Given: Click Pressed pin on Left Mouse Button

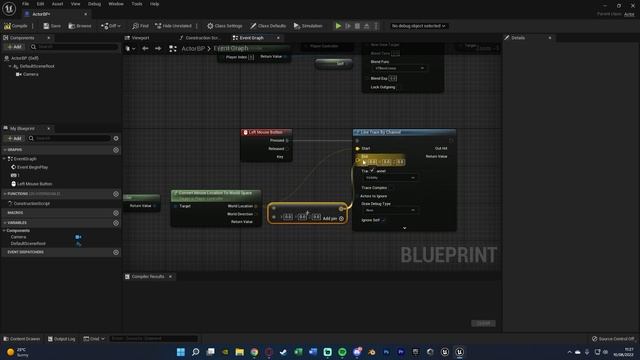Looking at the screenshot, I should [287, 140].
